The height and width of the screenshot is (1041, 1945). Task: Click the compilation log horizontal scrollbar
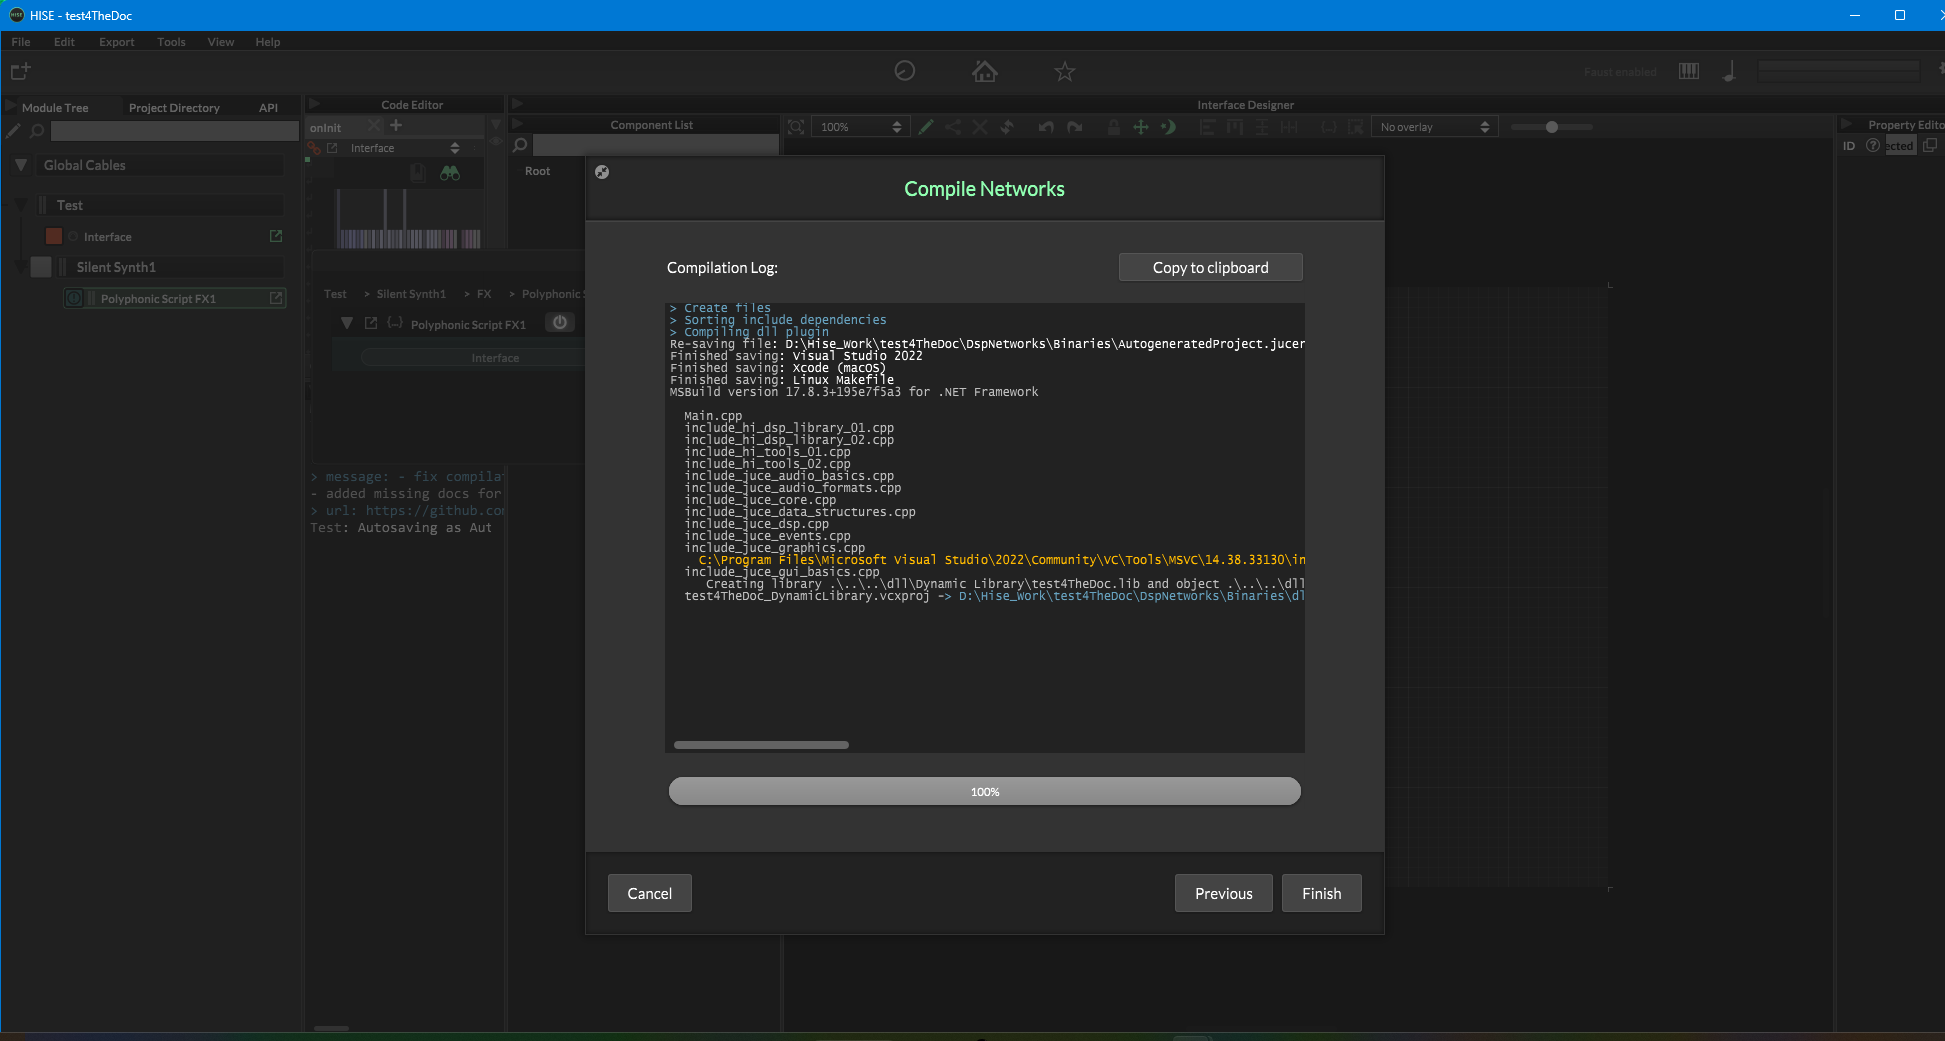[x=761, y=745]
